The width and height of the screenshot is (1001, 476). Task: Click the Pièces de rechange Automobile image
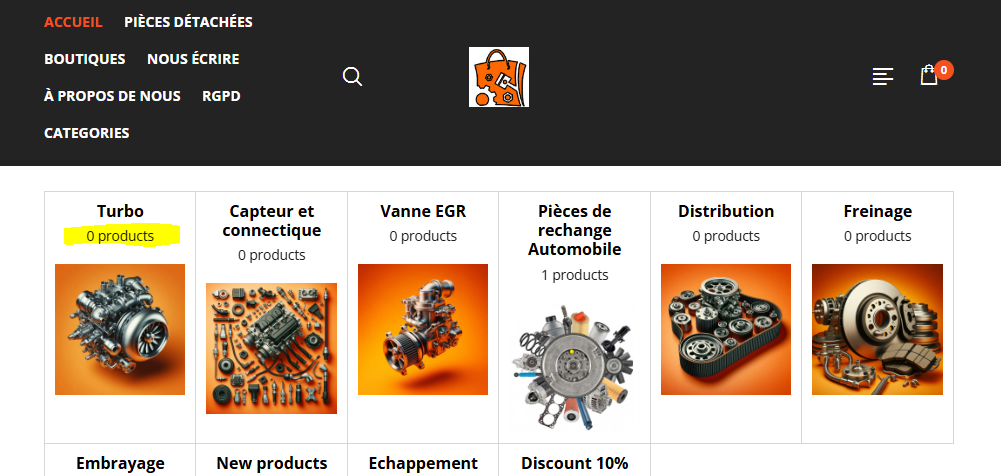click(575, 368)
